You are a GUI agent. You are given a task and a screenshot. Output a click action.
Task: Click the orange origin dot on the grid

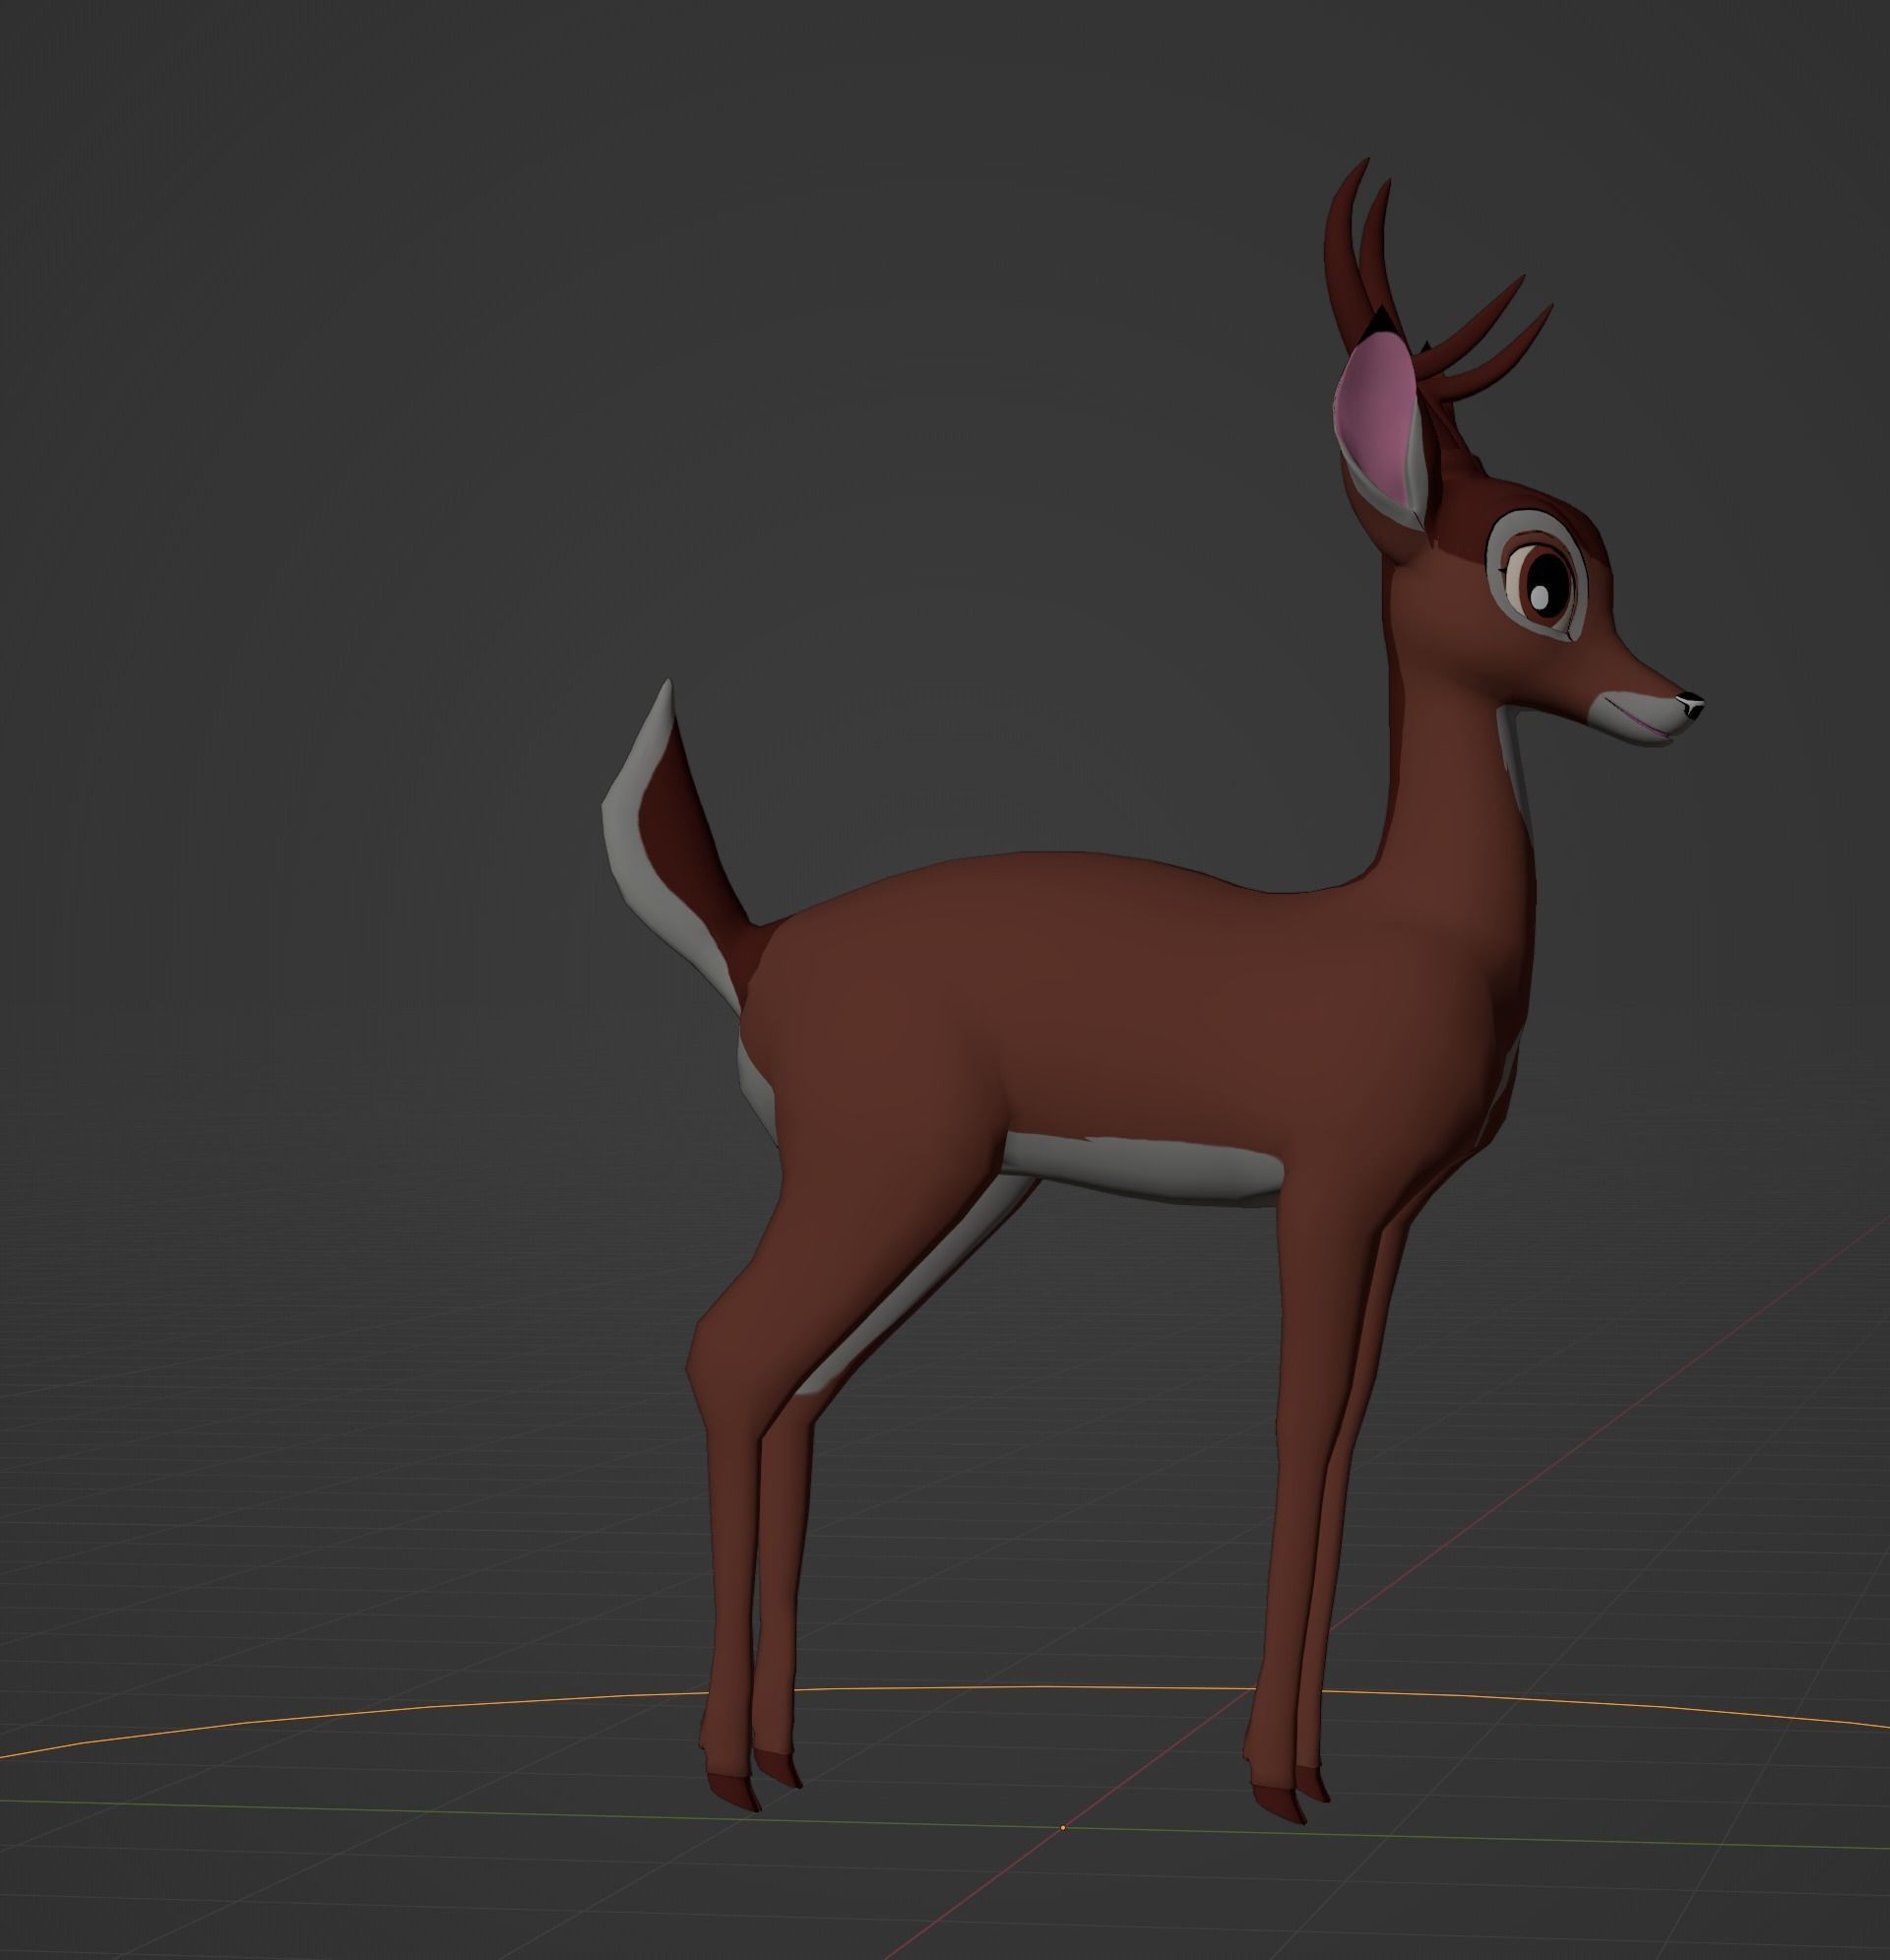tap(1062, 1828)
